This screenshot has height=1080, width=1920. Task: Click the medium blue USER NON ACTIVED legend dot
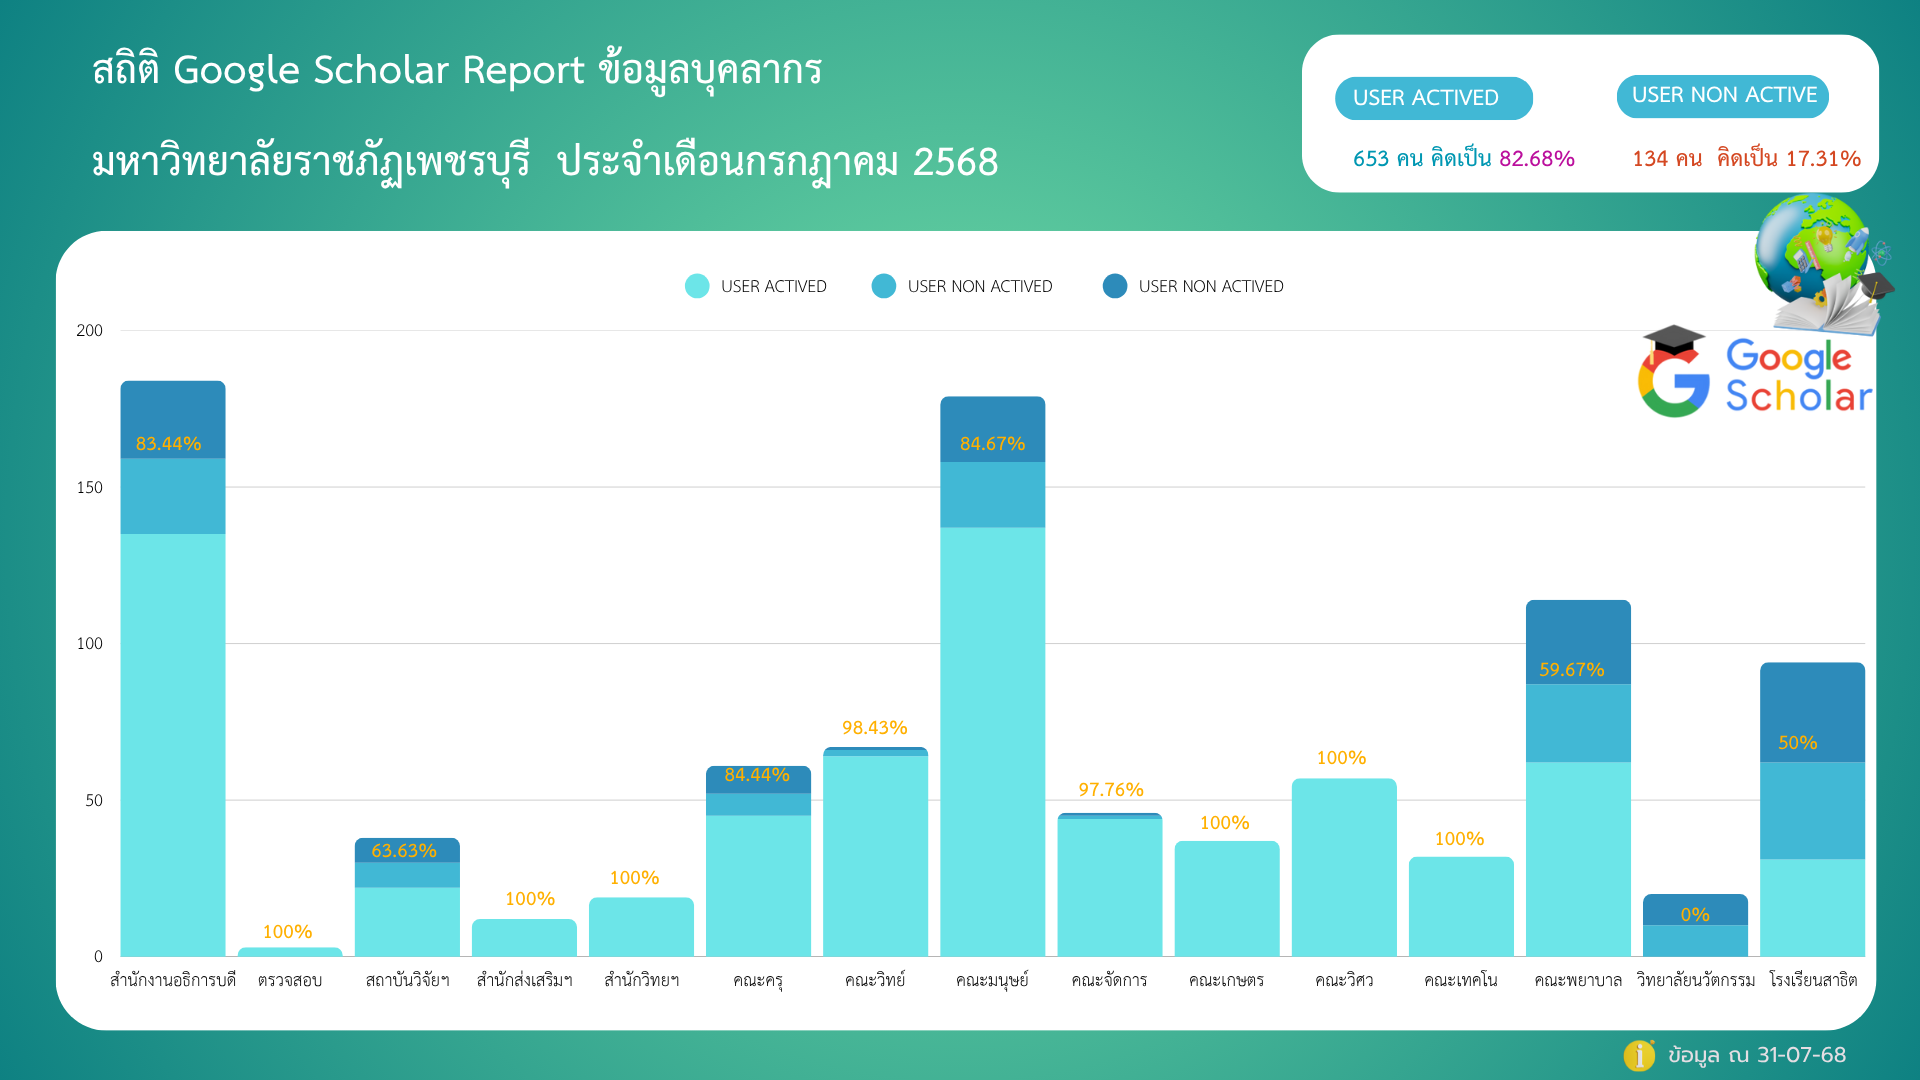coord(884,286)
